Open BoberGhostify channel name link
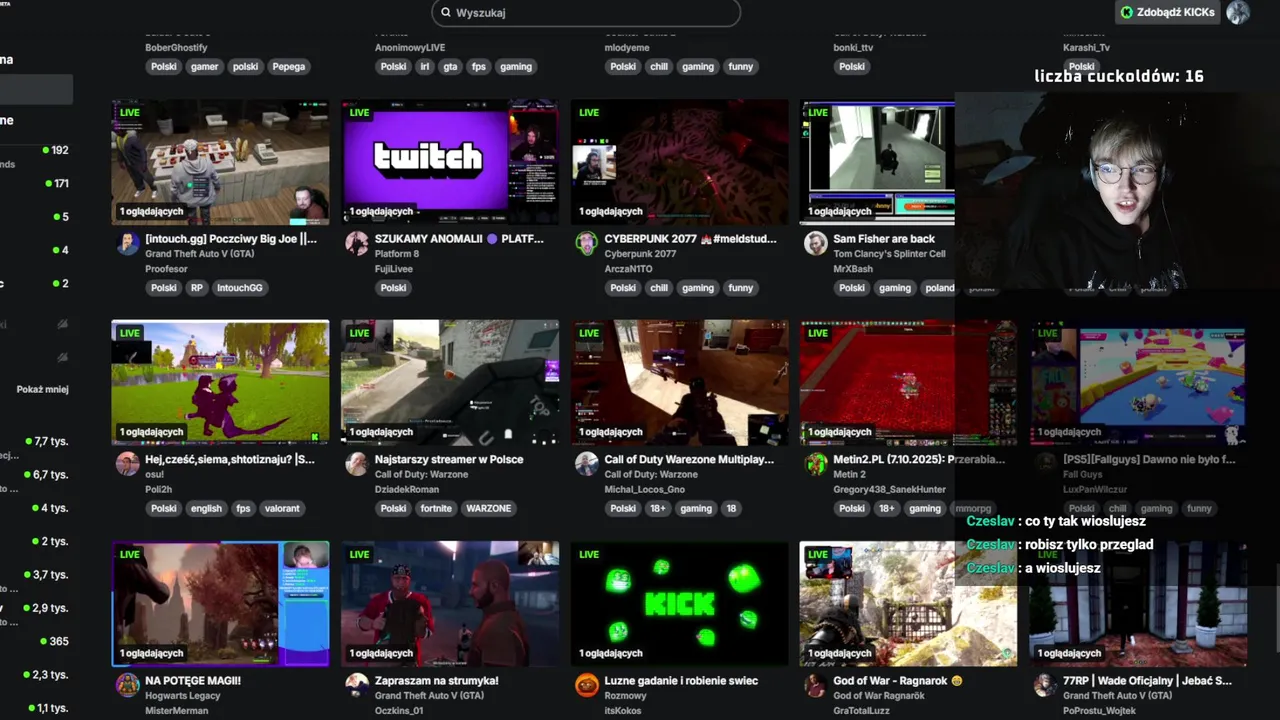Viewport: 1280px width, 720px height. [176, 48]
